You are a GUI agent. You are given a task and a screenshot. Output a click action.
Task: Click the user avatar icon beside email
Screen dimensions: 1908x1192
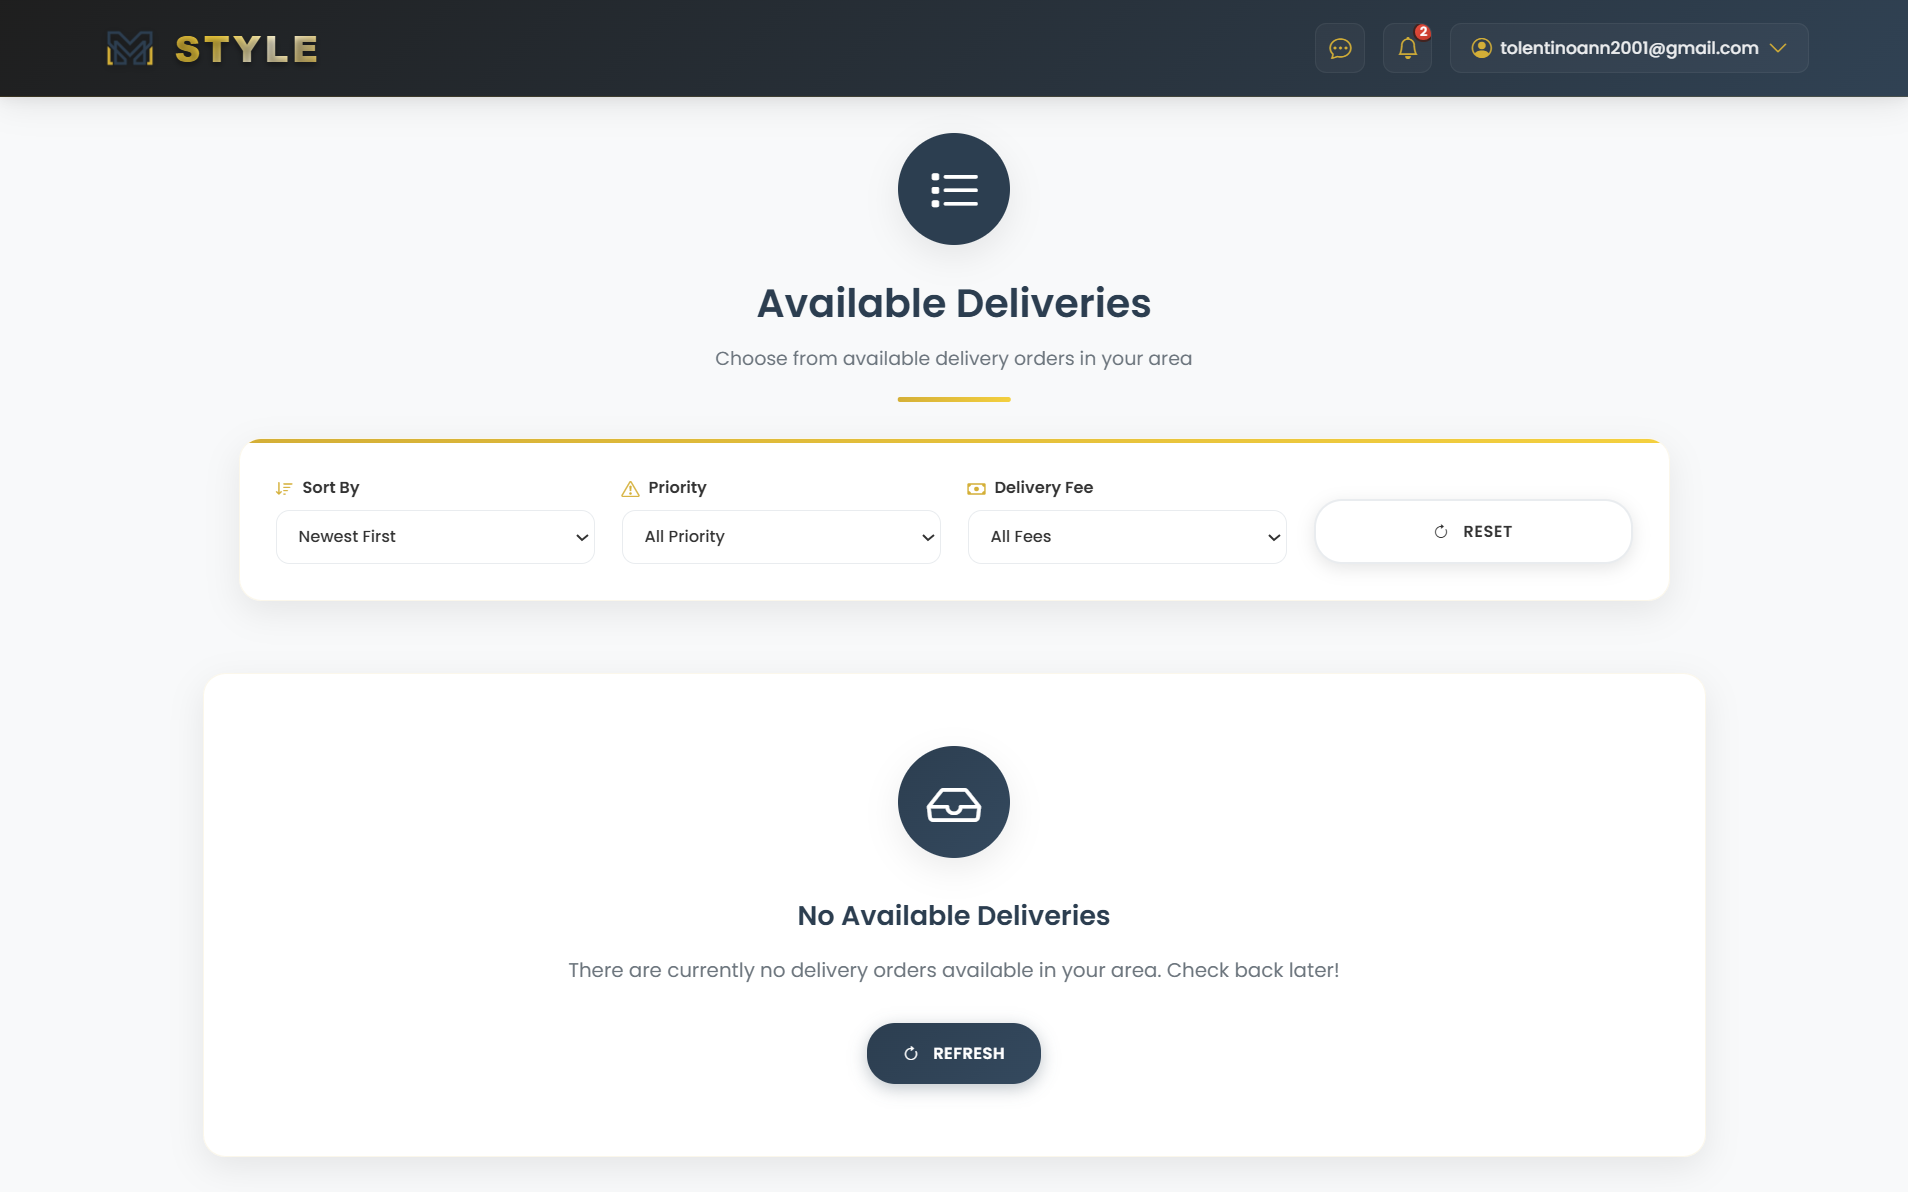(x=1481, y=48)
